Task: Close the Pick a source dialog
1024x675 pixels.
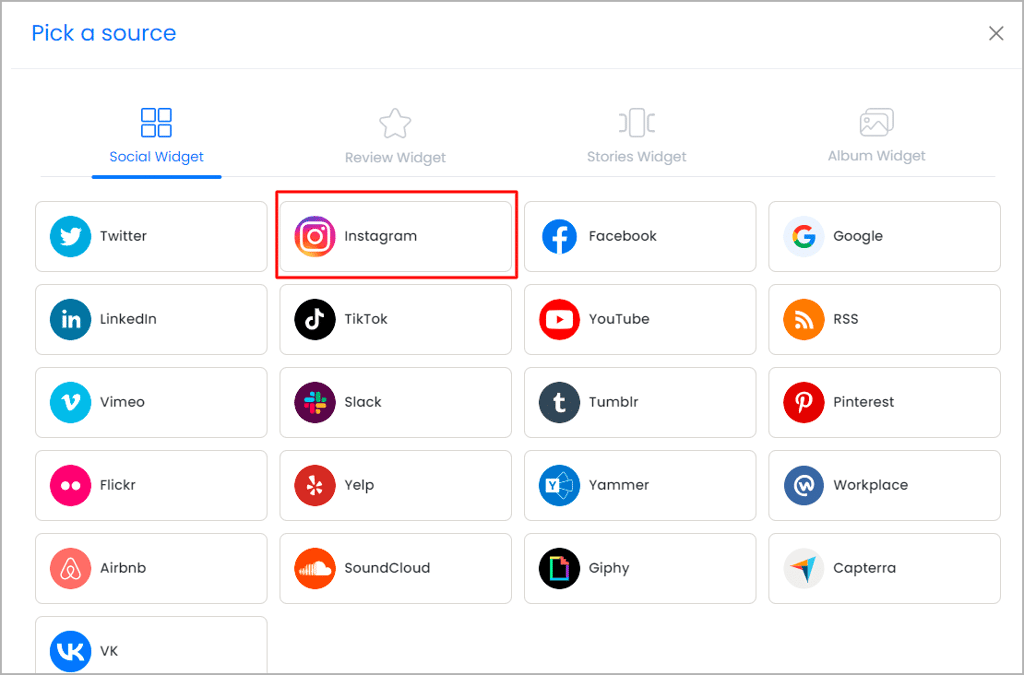Action: click(996, 33)
